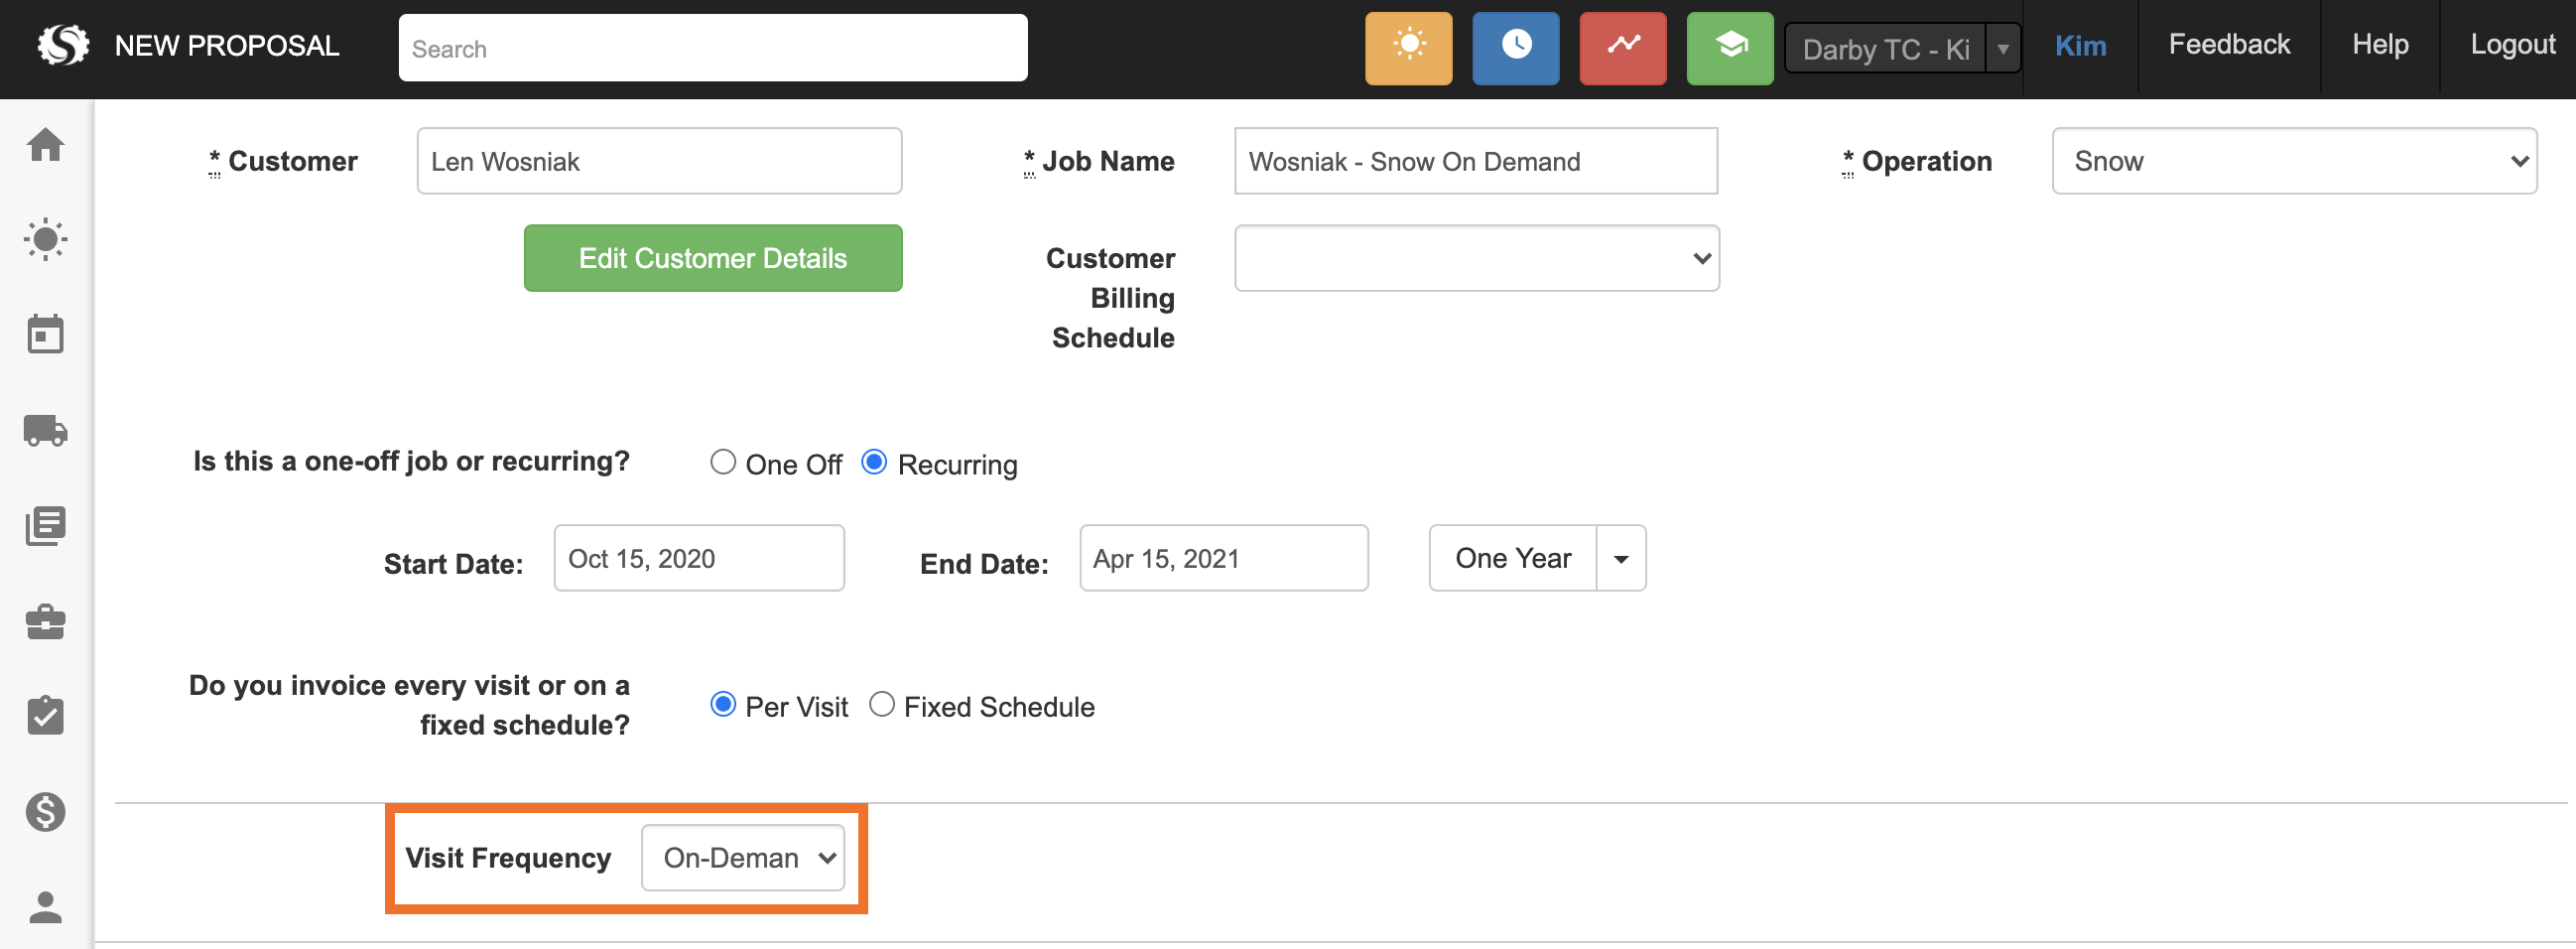
Task: Open the blue clock shortcut button
Action: [x=1515, y=48]
